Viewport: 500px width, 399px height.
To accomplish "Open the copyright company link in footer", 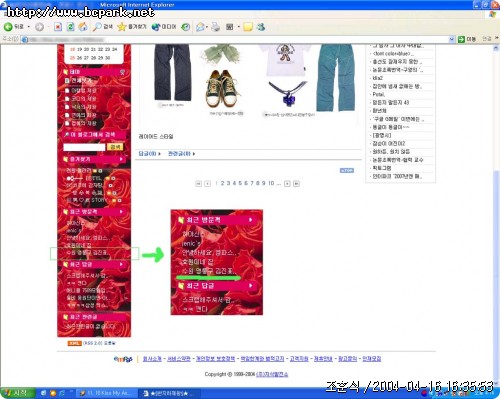I will pos(272,374).
